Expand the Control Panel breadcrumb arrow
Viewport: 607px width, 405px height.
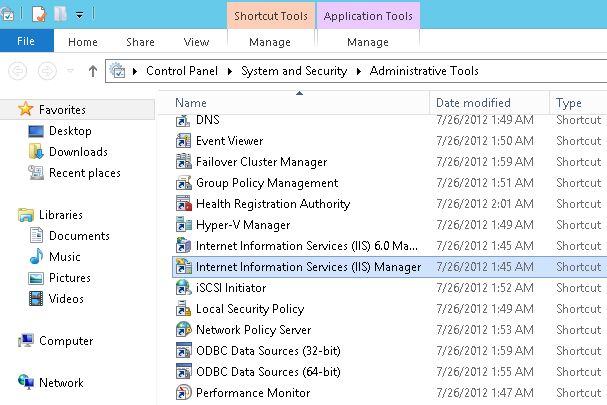pos(230,71)
